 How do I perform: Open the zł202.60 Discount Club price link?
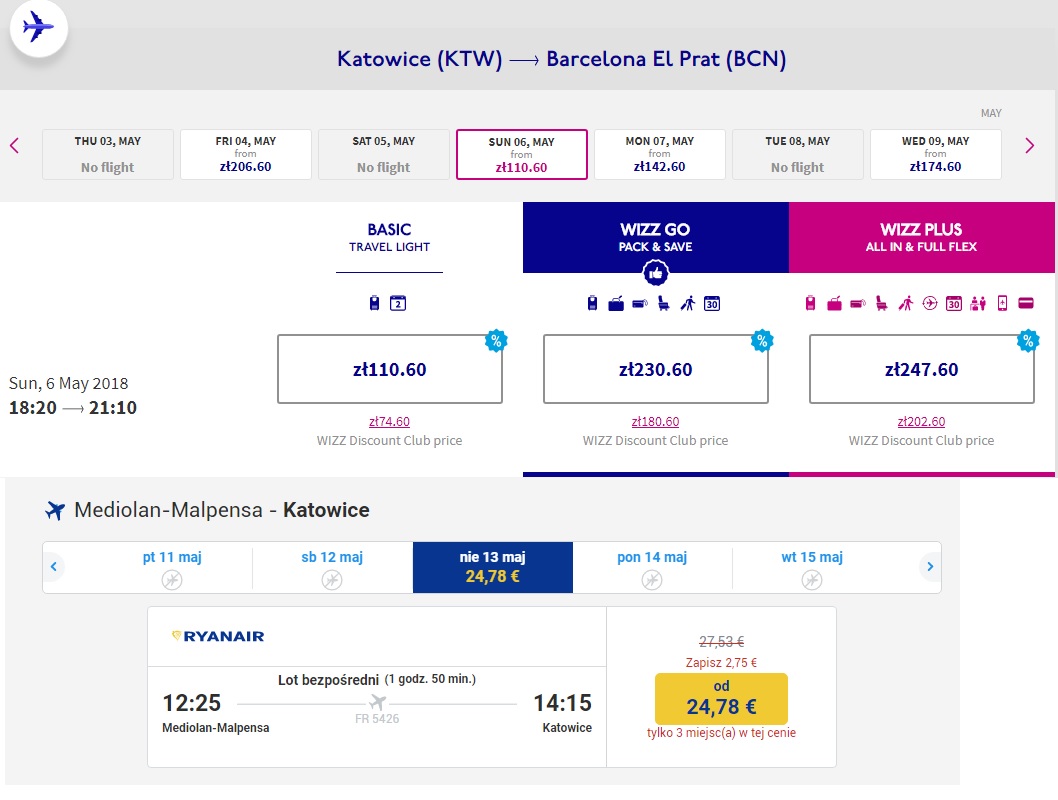pos(921,422)
